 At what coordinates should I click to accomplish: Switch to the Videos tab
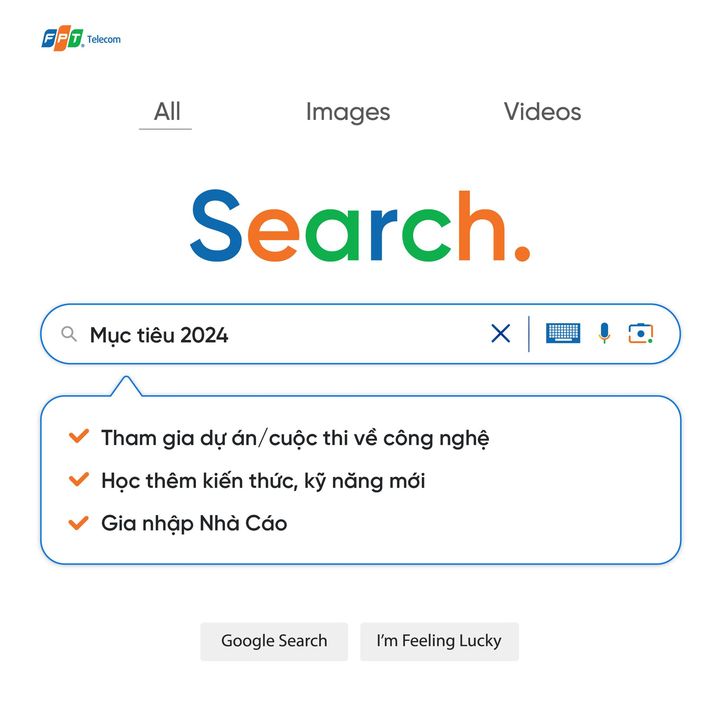[x=542, y=112]
